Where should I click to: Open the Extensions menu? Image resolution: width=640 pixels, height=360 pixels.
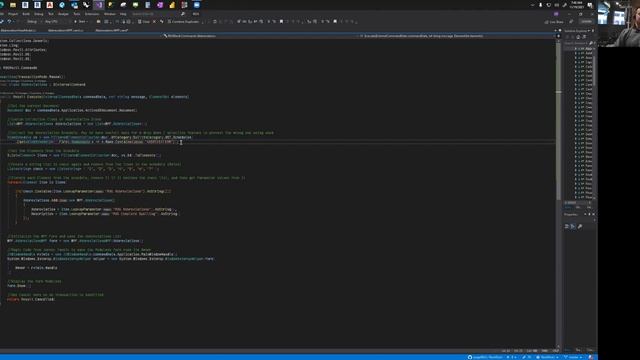pos(92,14)
